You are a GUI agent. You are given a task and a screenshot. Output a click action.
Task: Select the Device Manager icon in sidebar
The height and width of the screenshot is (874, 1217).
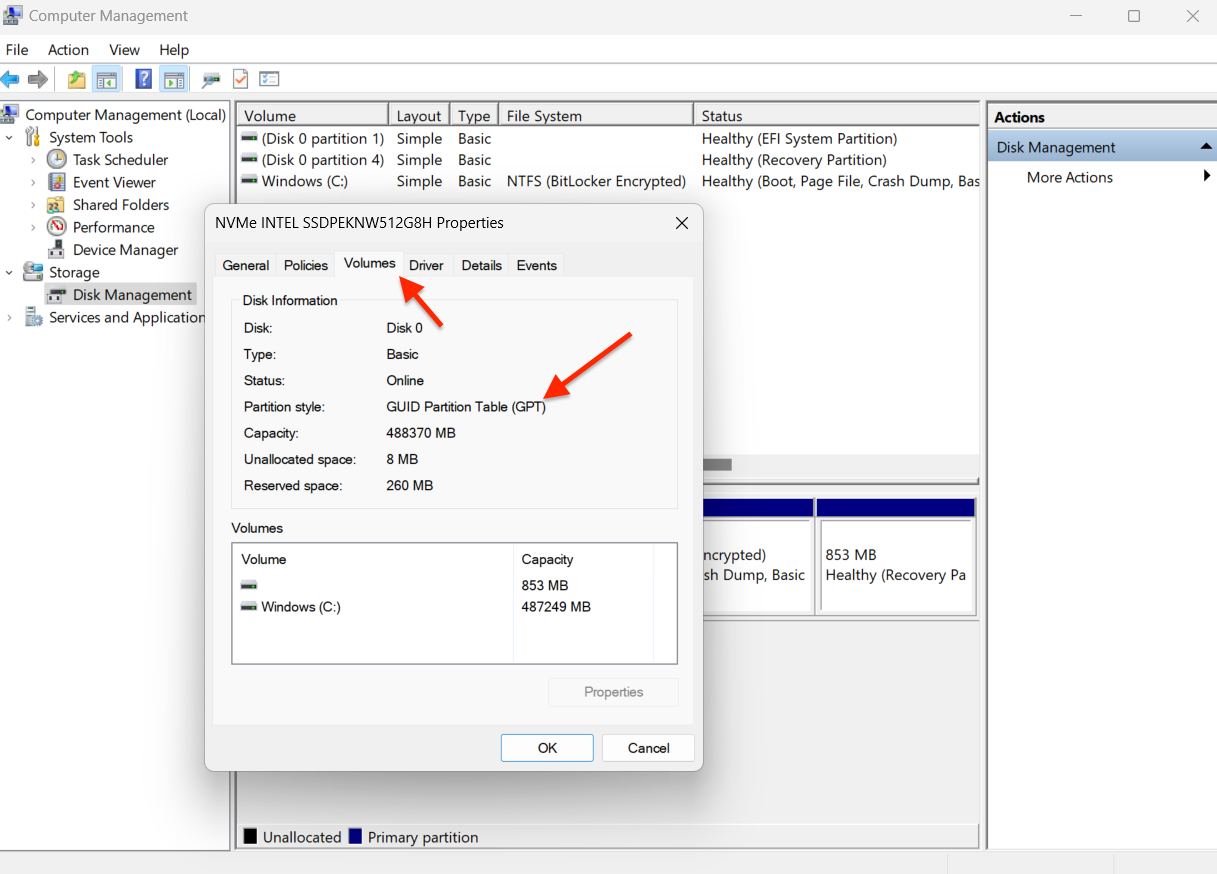(55, 249)
